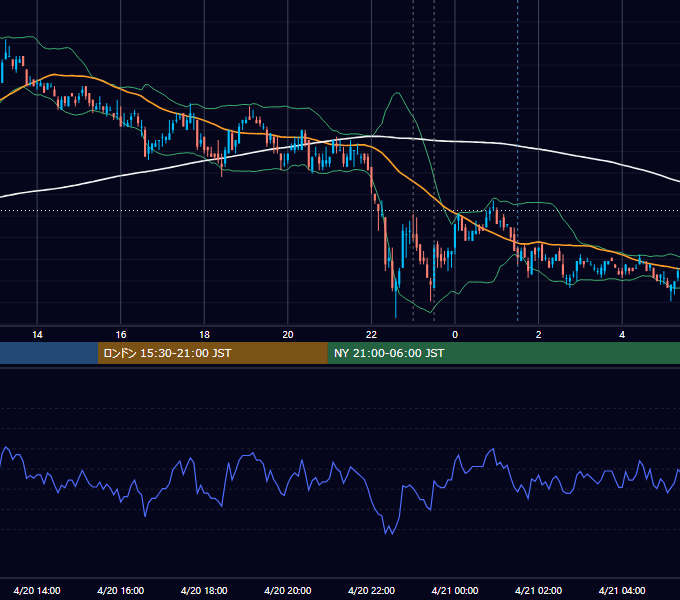Click the 4/21 00:00 label on the indicator axis
This screenshot has height=600, width=680.
coord(455,590)
